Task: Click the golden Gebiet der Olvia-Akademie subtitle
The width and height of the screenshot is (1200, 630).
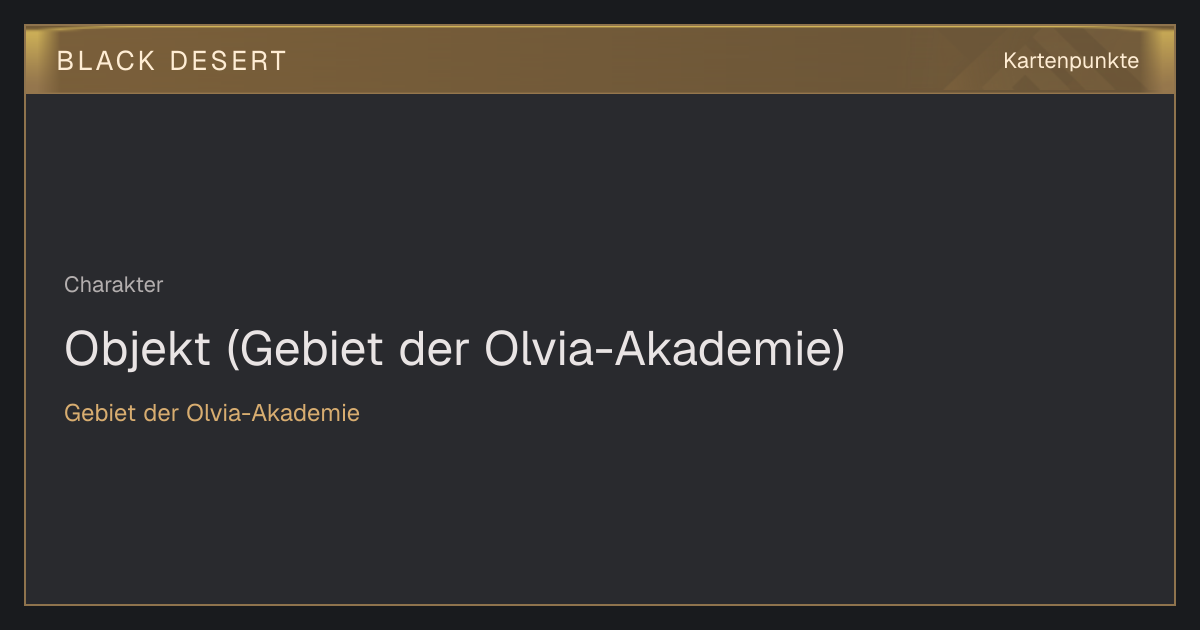Action: tap(212, 413)
